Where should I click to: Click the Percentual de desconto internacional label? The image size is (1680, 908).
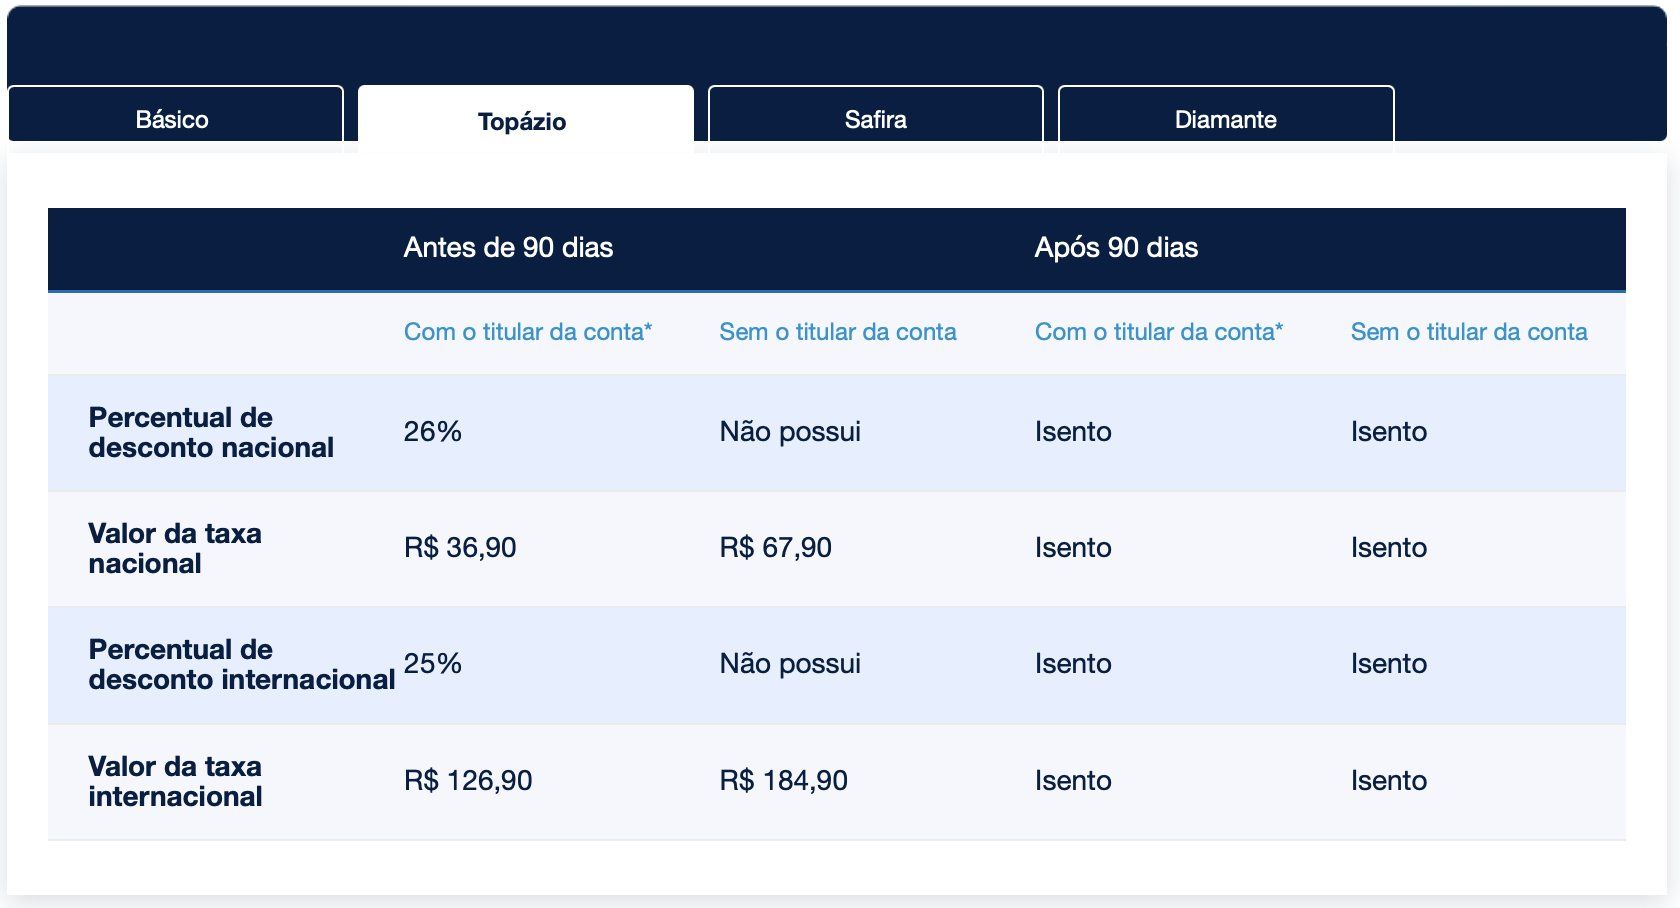coord(242,664)
